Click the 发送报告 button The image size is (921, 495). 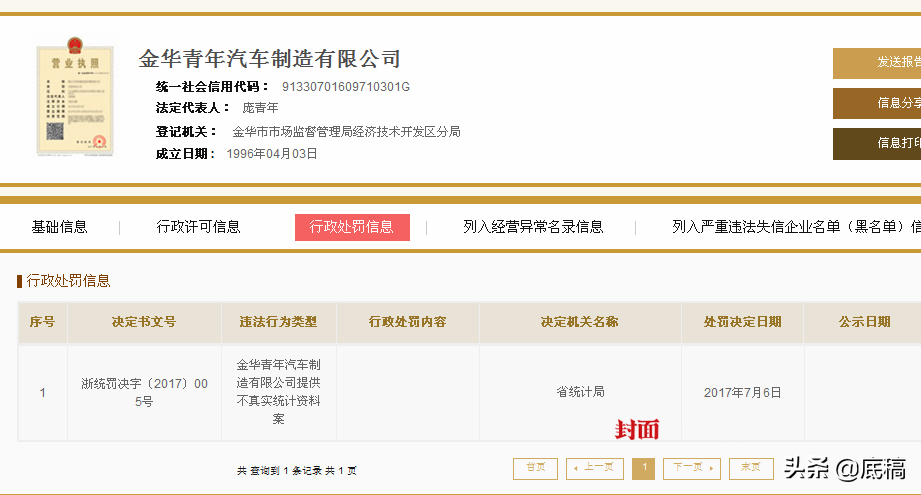pos(877,63)
